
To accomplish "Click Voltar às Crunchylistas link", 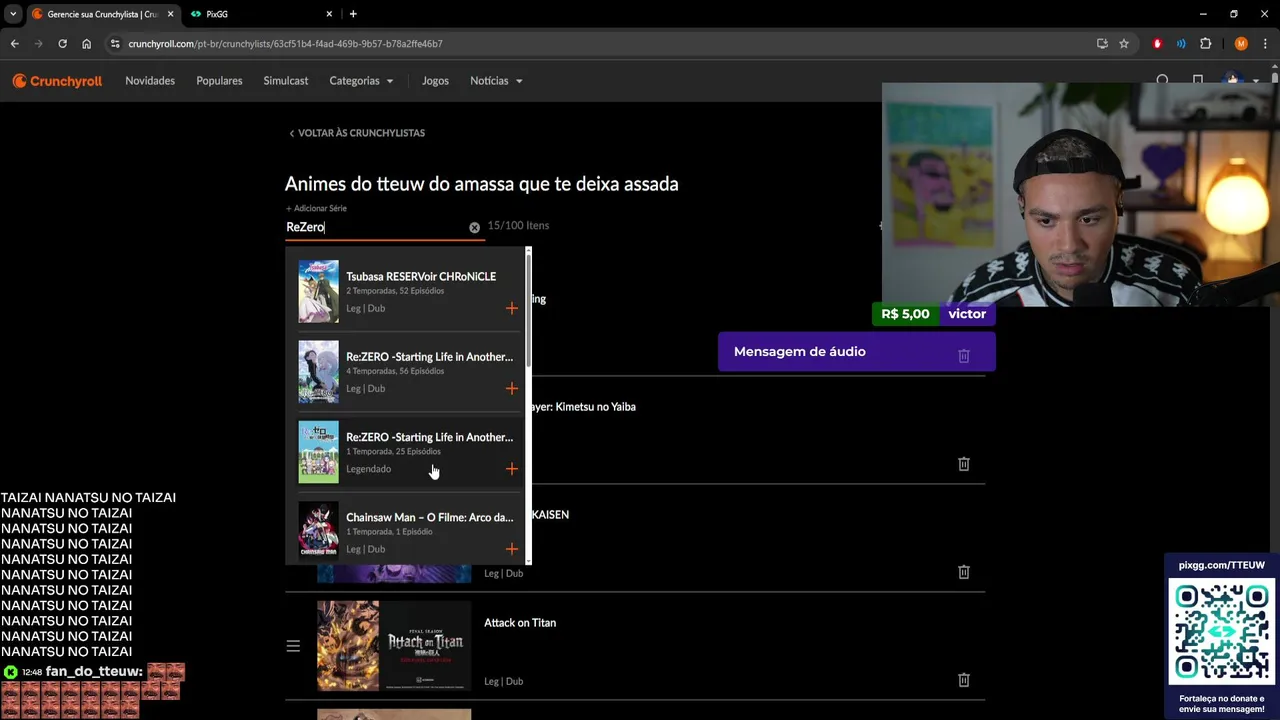I will point(357,133).
